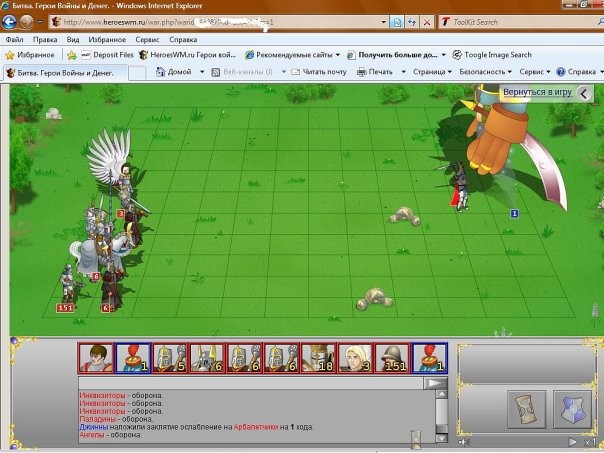Click the Add to Favorites Bar icon

point(72,55)
